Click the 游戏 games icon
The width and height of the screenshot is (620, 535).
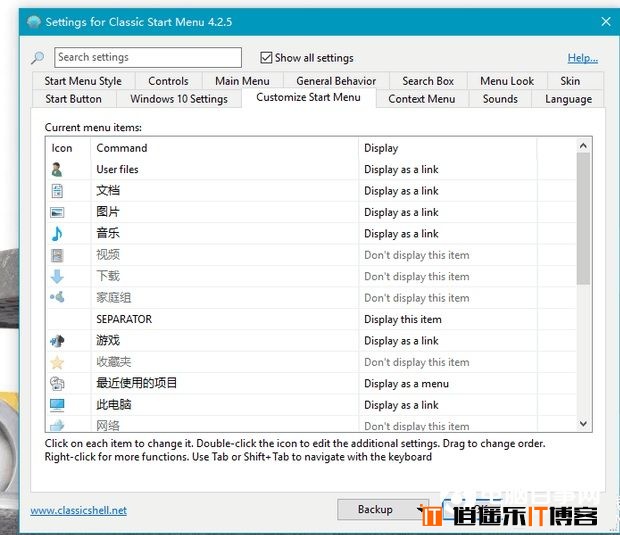click(57, 340)
